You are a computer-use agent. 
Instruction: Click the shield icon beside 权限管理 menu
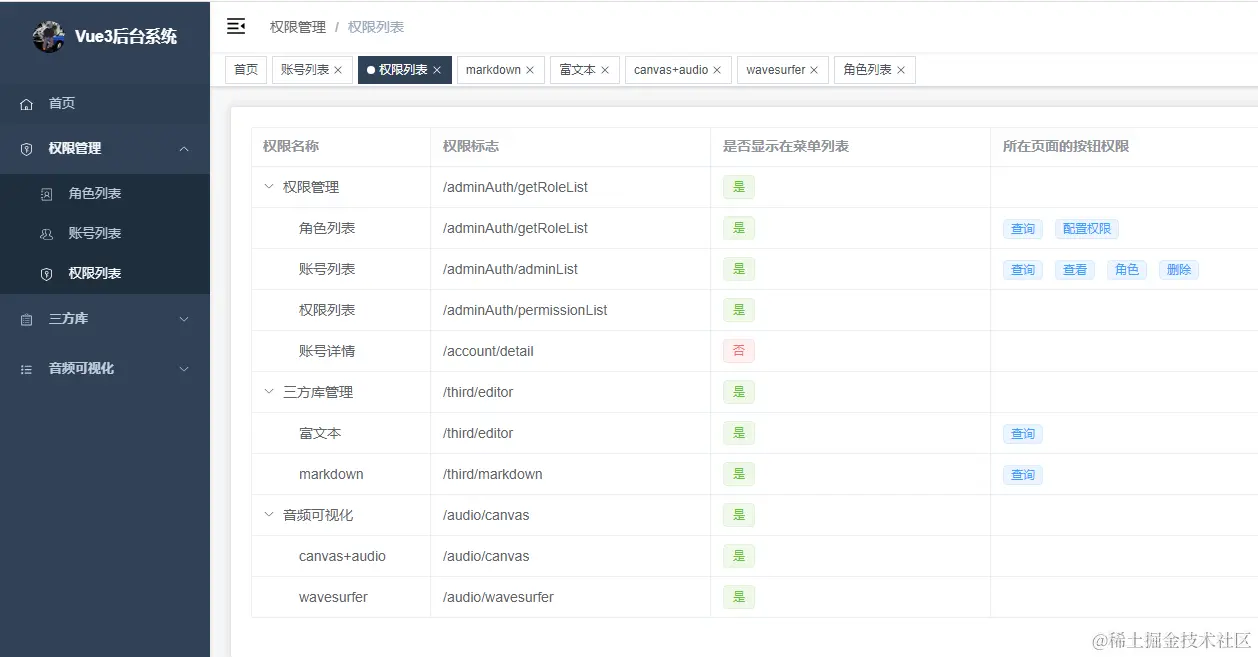click(x=27, y=148)
